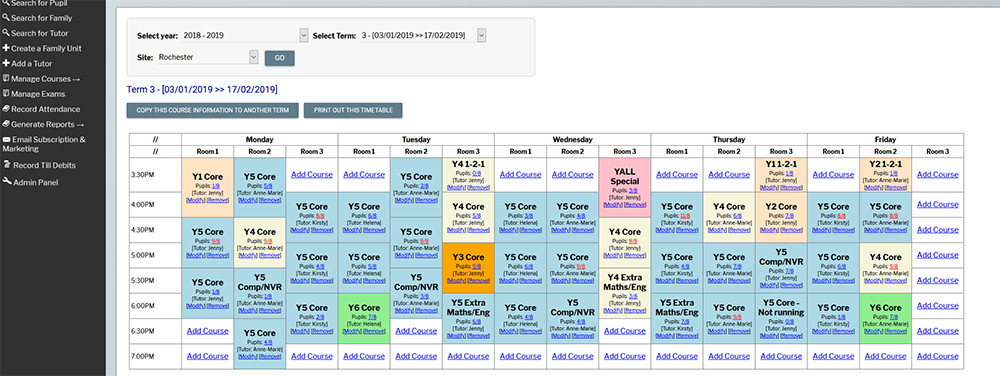Open the Site dropdown showing Rochester

point(207,57)
